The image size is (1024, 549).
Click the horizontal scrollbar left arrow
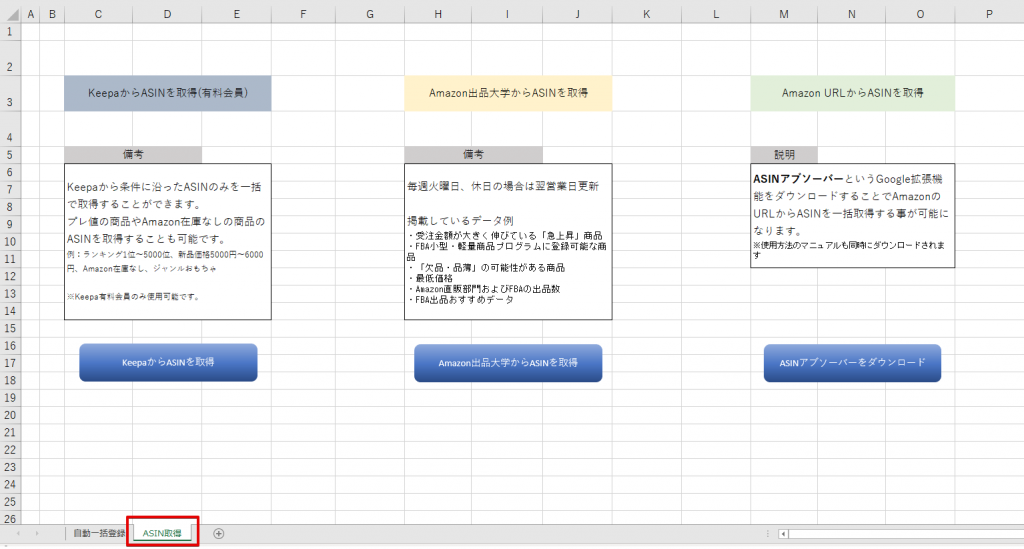click(784, 534)
